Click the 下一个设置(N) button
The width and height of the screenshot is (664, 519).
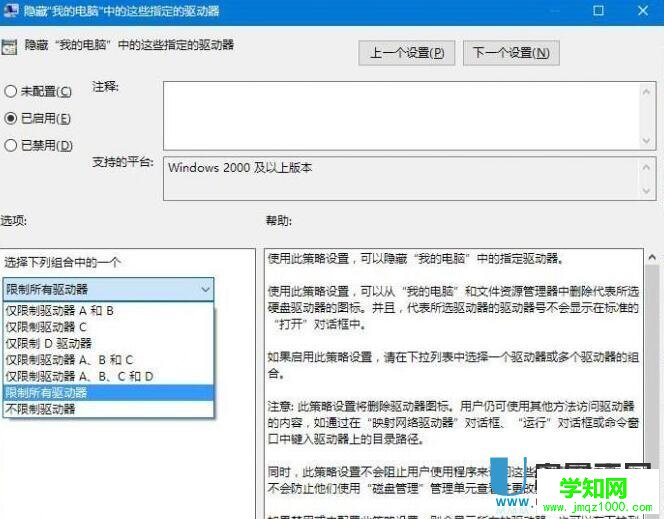click(x=511, y=53)
